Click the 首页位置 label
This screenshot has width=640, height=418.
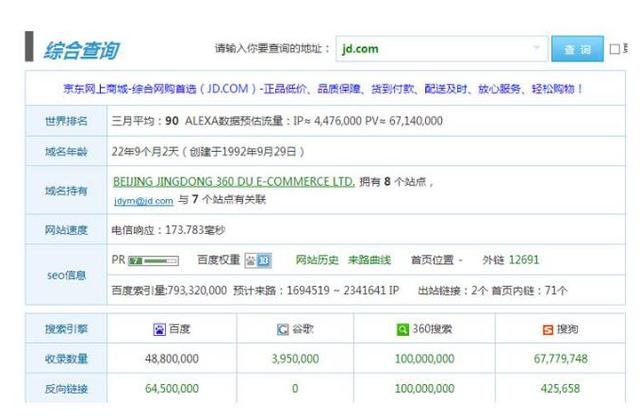[432, 260]
